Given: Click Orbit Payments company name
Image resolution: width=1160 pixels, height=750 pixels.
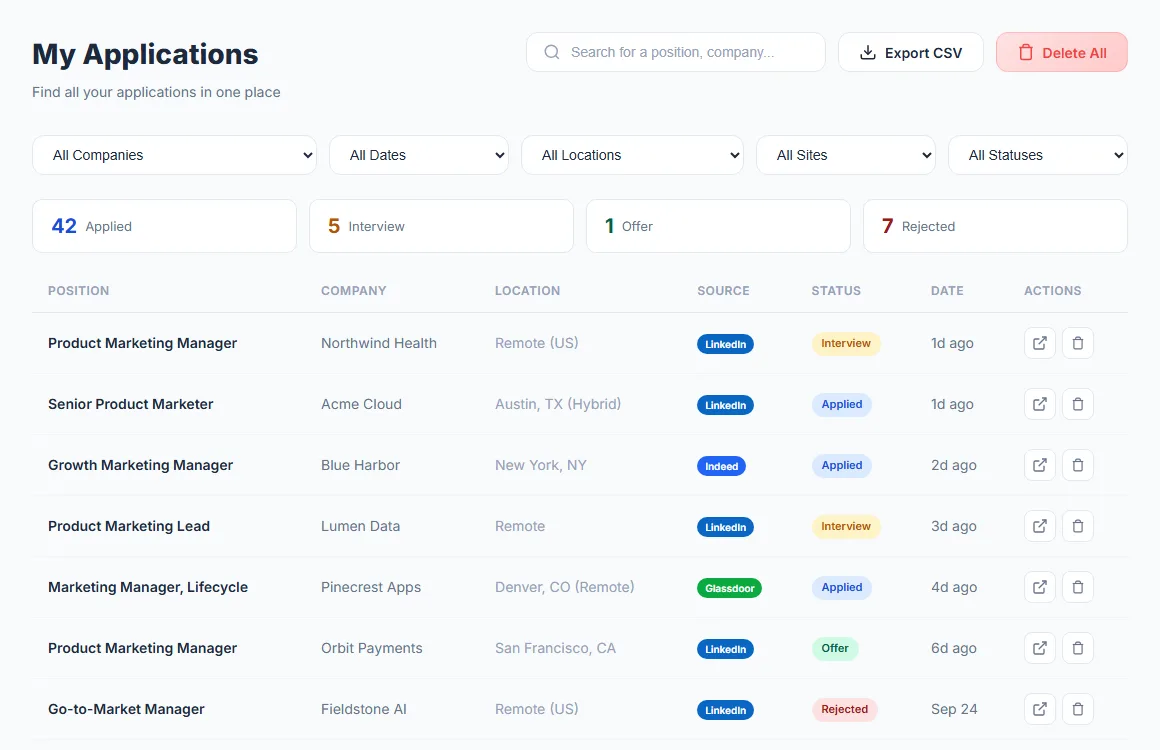Looking at the screenshot, I should (371, 648).
